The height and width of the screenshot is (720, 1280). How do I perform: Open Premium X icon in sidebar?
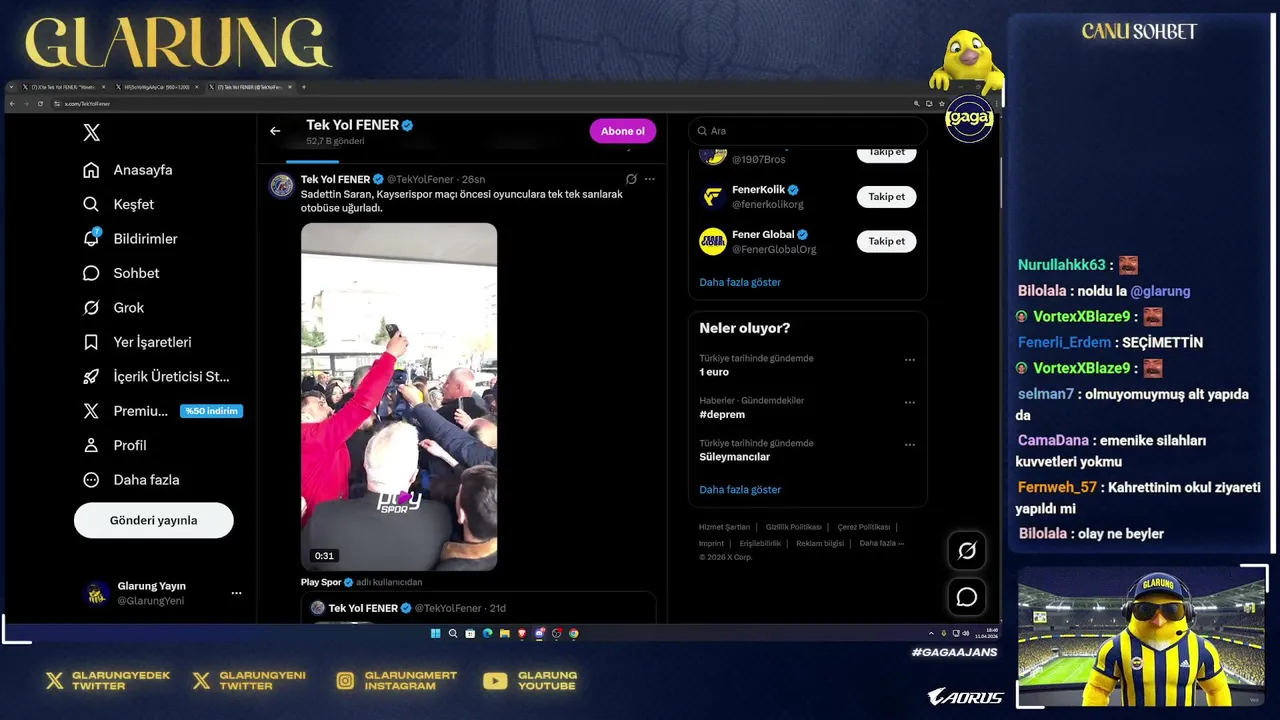(91, 411)
